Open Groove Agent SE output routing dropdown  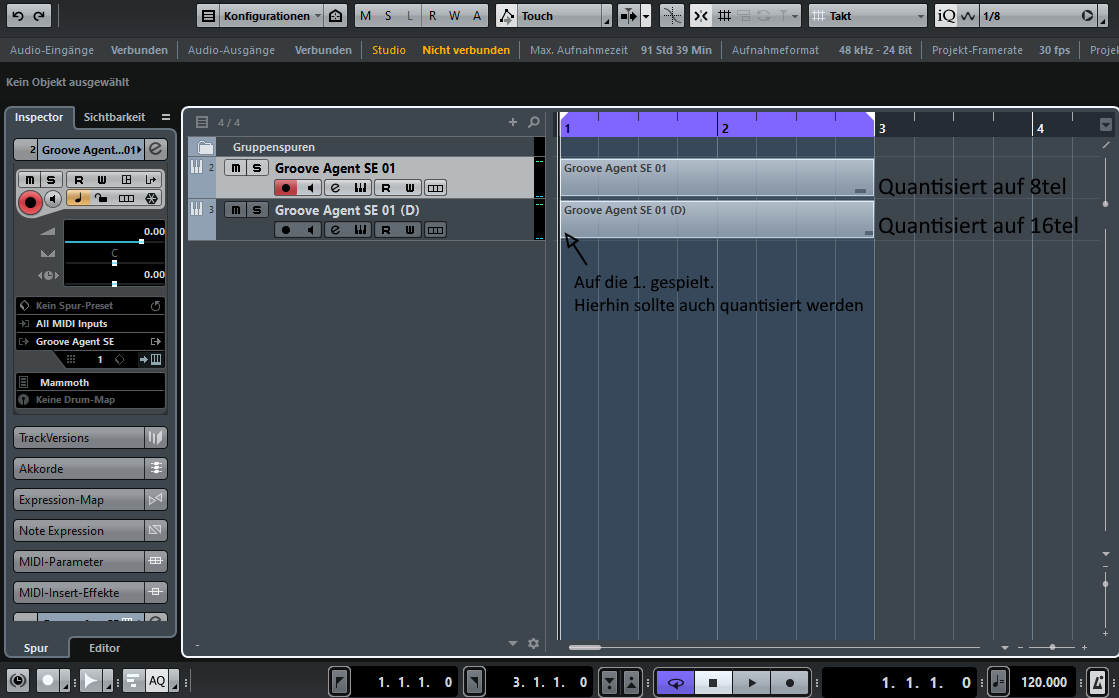(91, 341)
